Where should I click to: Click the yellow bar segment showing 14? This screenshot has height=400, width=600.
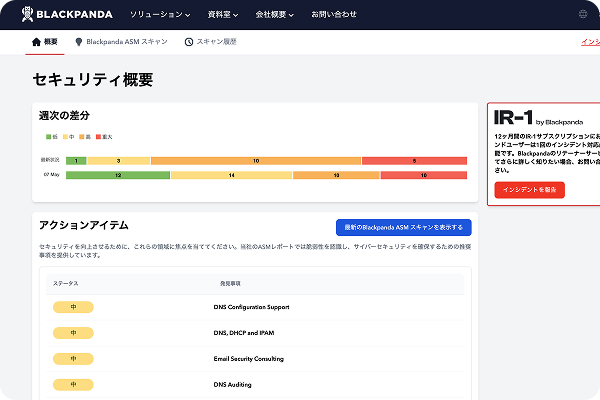click(232, 175)
